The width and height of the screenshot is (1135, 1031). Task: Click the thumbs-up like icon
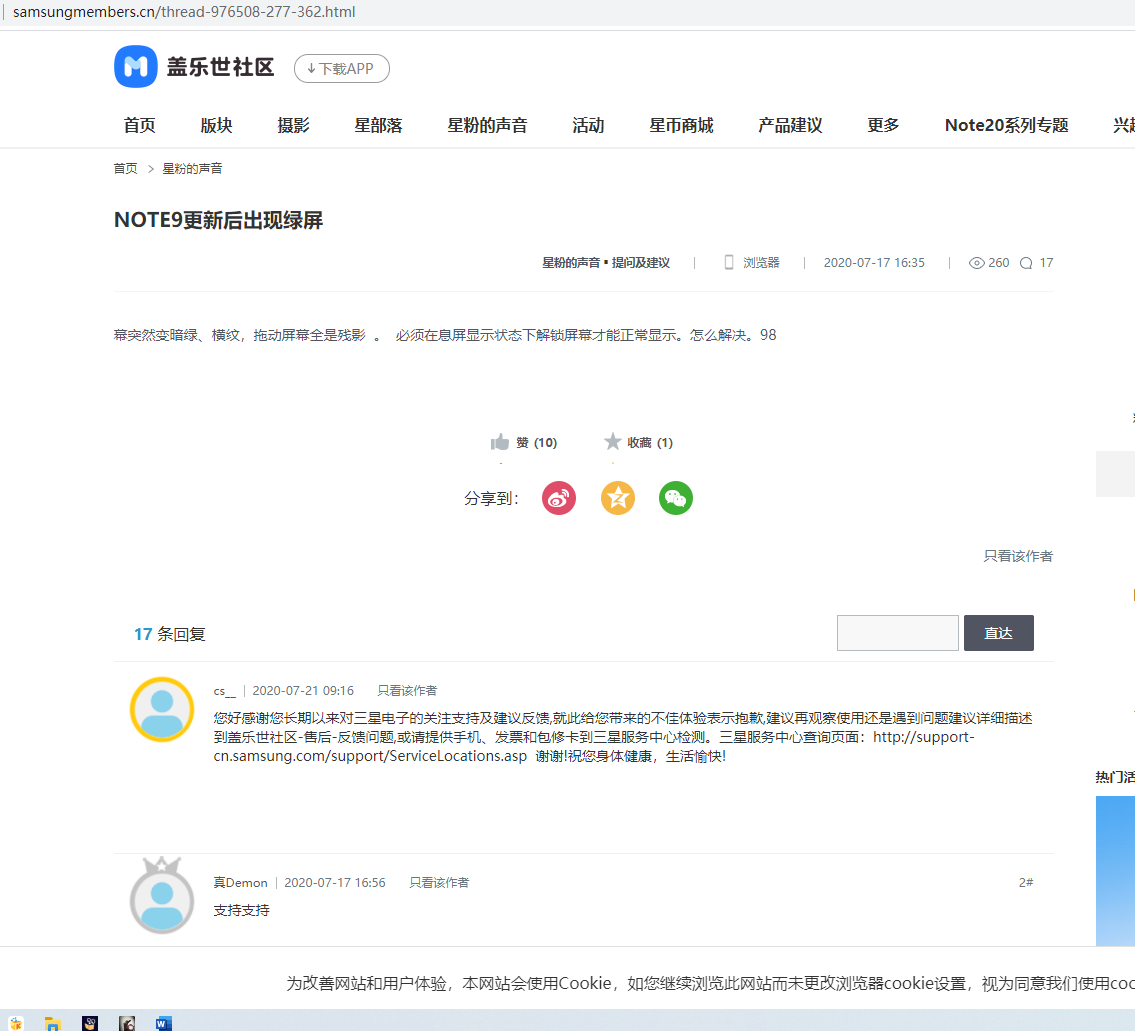[x=499, y=442]
